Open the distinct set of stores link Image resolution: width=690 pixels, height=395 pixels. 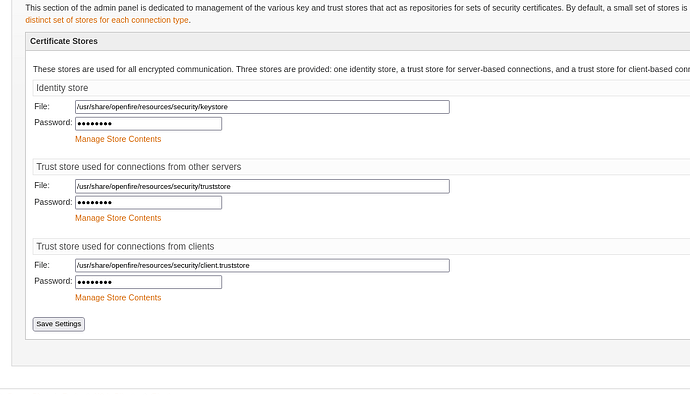[x=107, y=20]
